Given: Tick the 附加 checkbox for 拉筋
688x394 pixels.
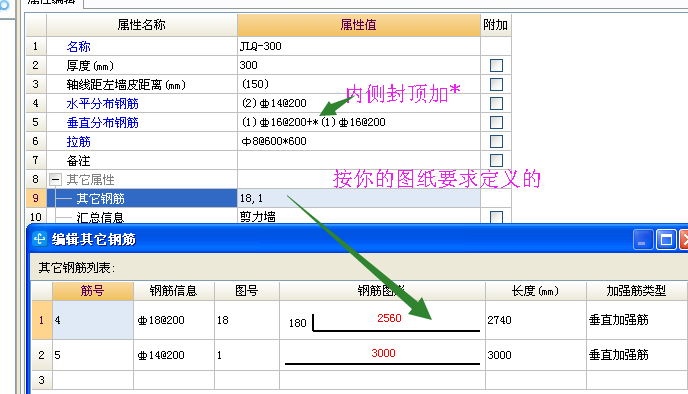Looking at the screenshot, I should pos(496,141).
